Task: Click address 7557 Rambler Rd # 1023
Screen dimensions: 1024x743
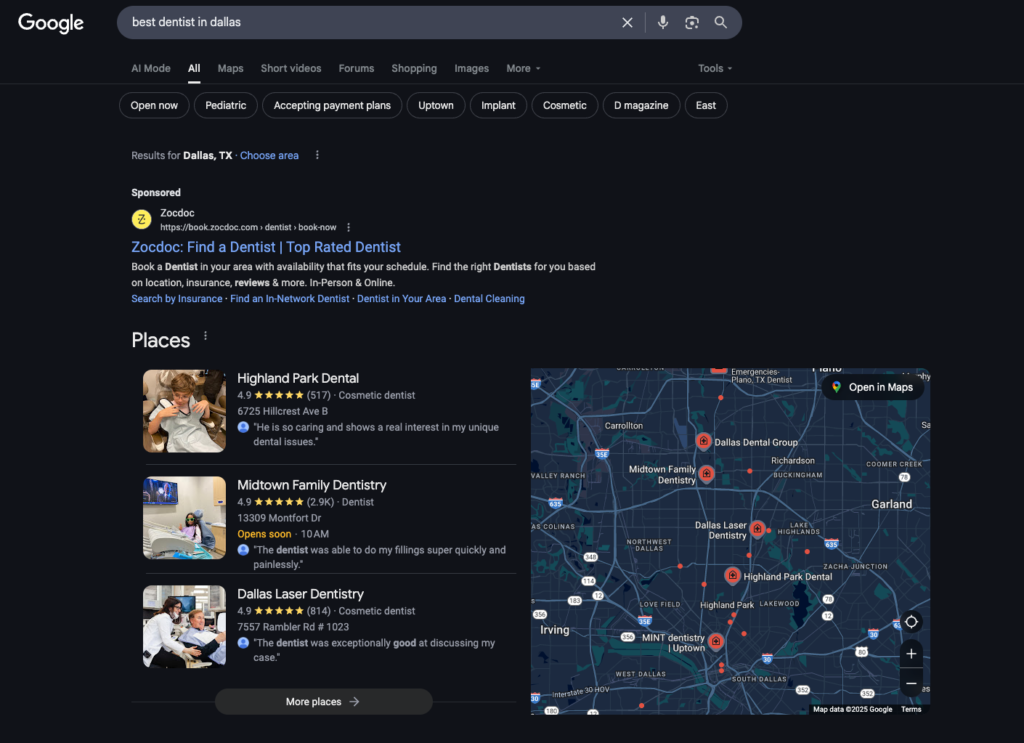Action: [293, 627]
